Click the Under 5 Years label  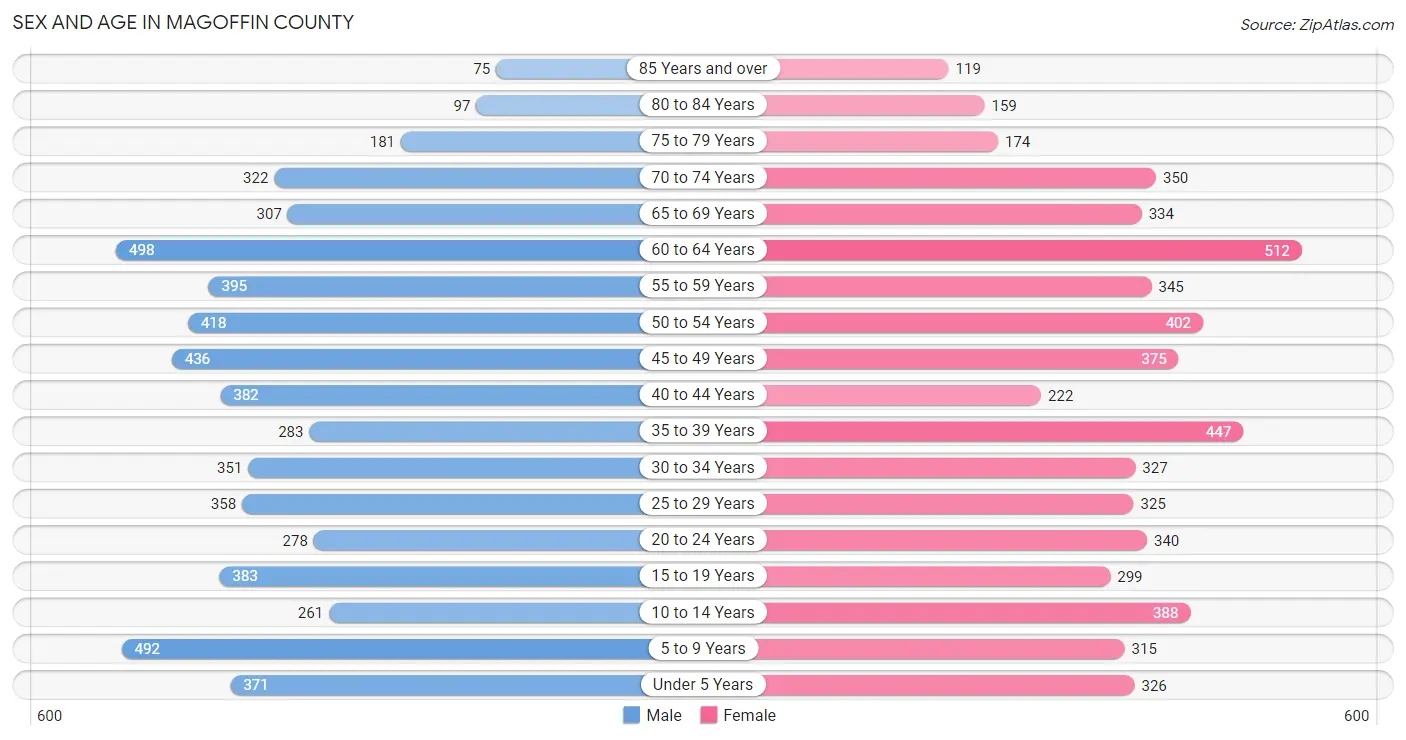click(703, 685)
